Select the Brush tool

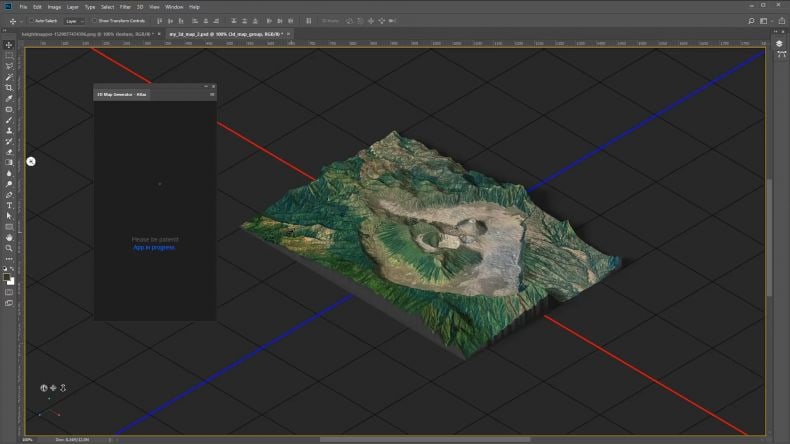pos(9,120)
